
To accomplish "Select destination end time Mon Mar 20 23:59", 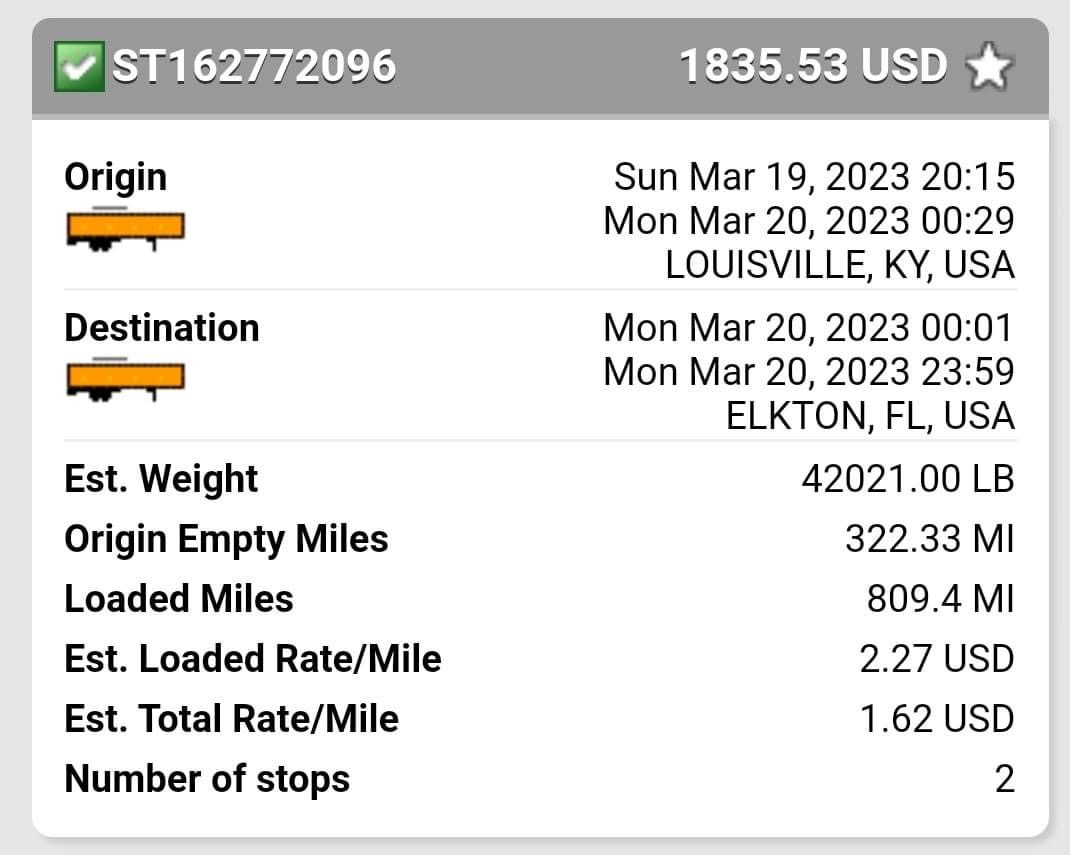I will tap(809, 372).
